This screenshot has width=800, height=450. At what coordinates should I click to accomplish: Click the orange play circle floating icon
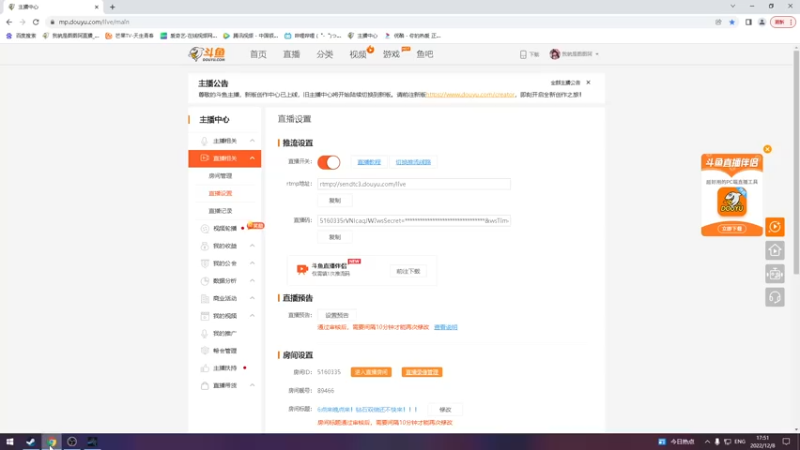(x=774, y=227)
